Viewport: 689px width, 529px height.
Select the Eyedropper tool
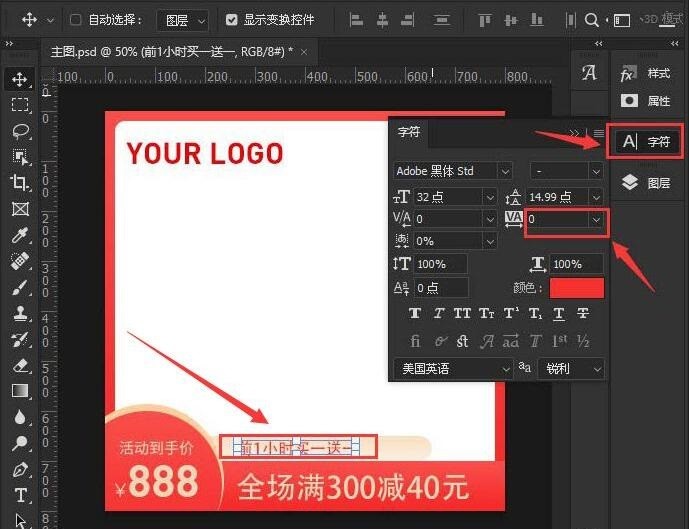[20, 235]
